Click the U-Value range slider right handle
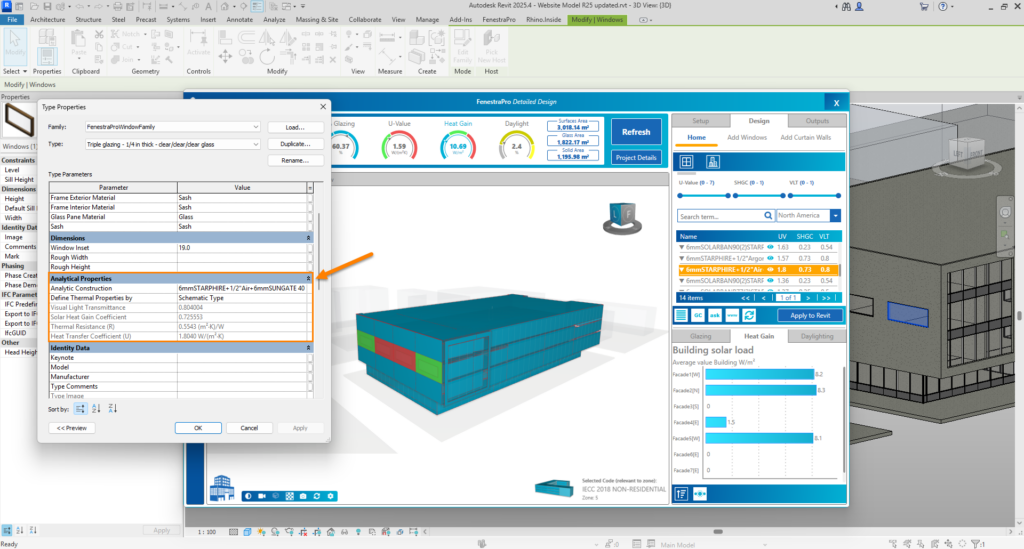 728,195
